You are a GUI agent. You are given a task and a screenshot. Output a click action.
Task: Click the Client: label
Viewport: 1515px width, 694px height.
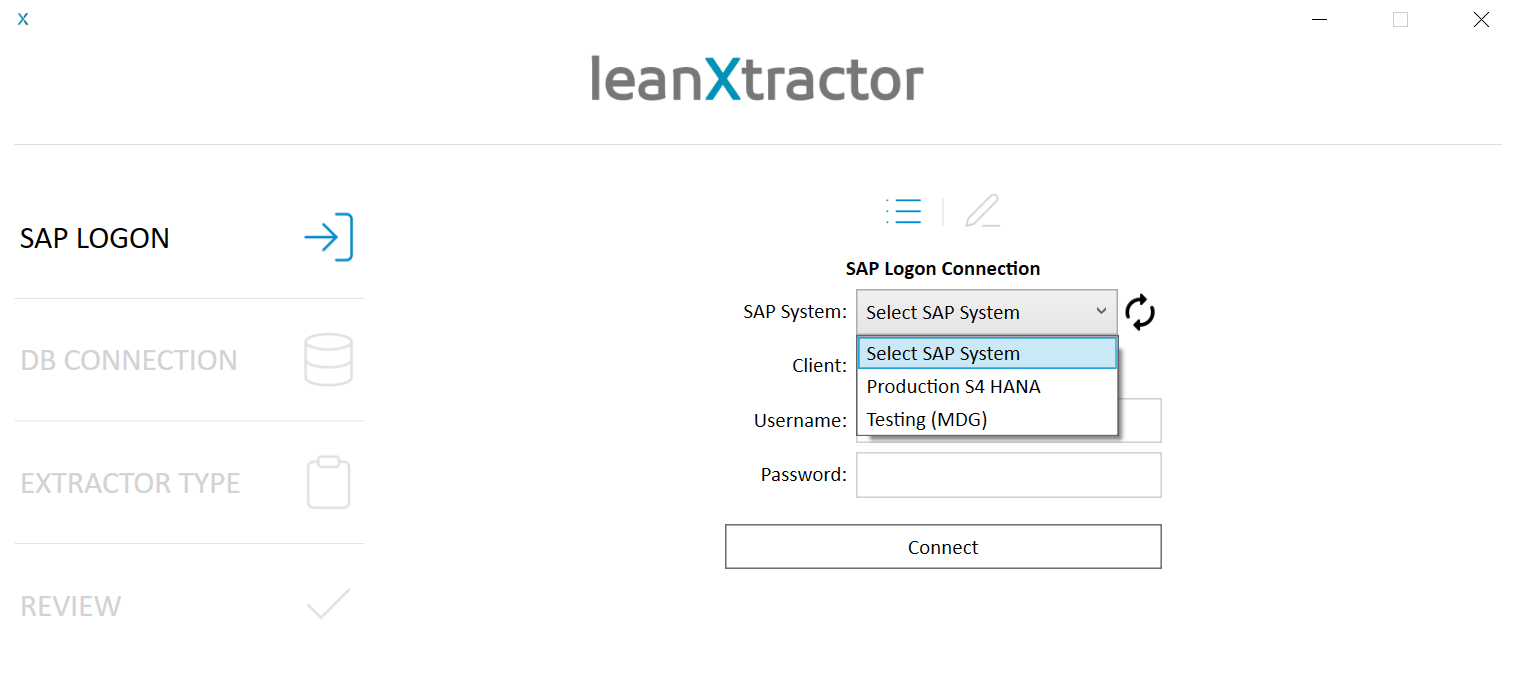pyautogui.click(x=820, y=365)
